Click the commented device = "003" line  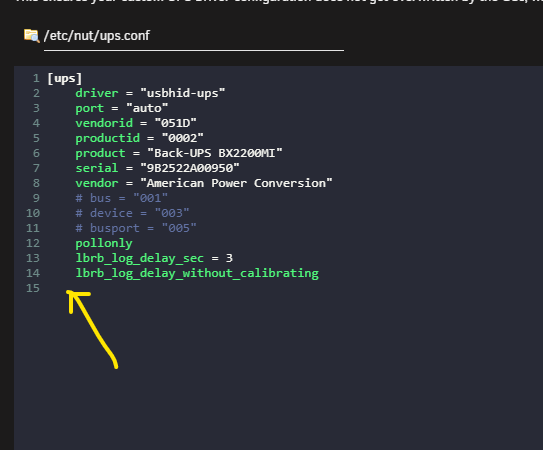132,213
